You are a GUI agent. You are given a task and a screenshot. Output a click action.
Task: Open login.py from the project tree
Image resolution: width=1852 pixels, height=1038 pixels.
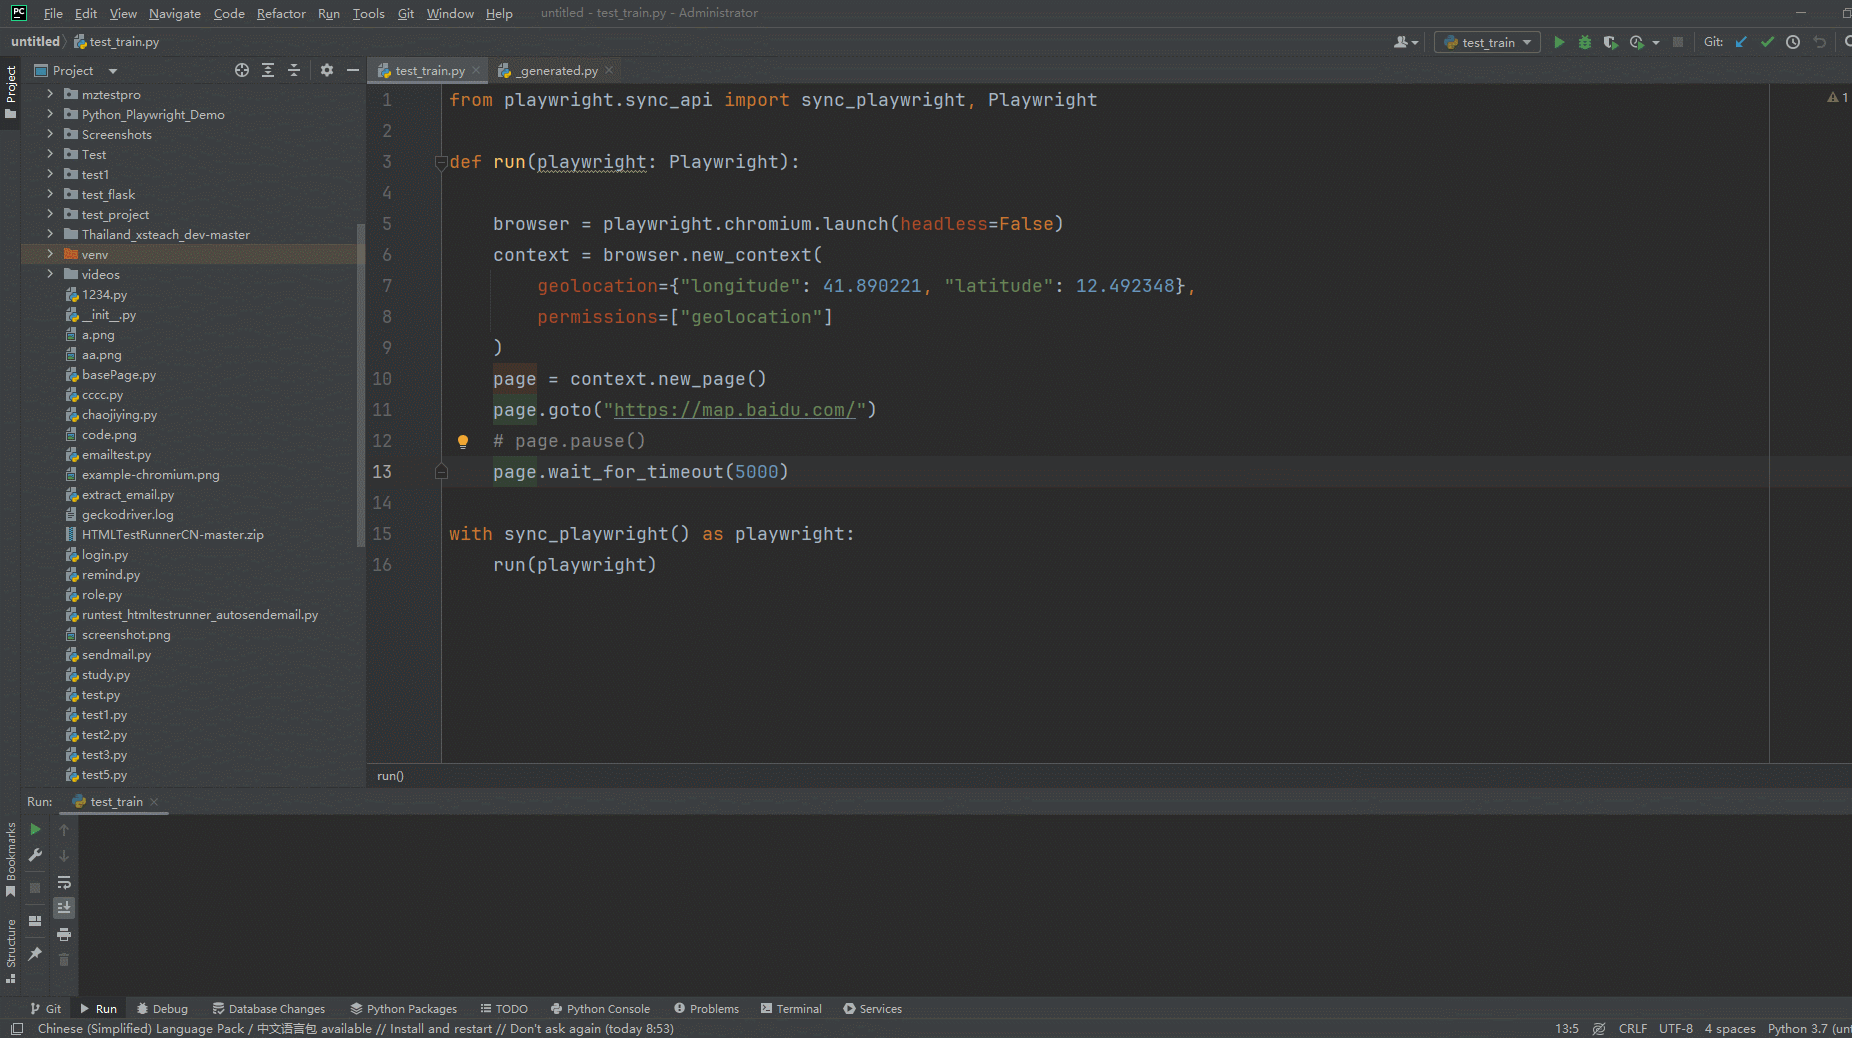click(x=105, y=555)
